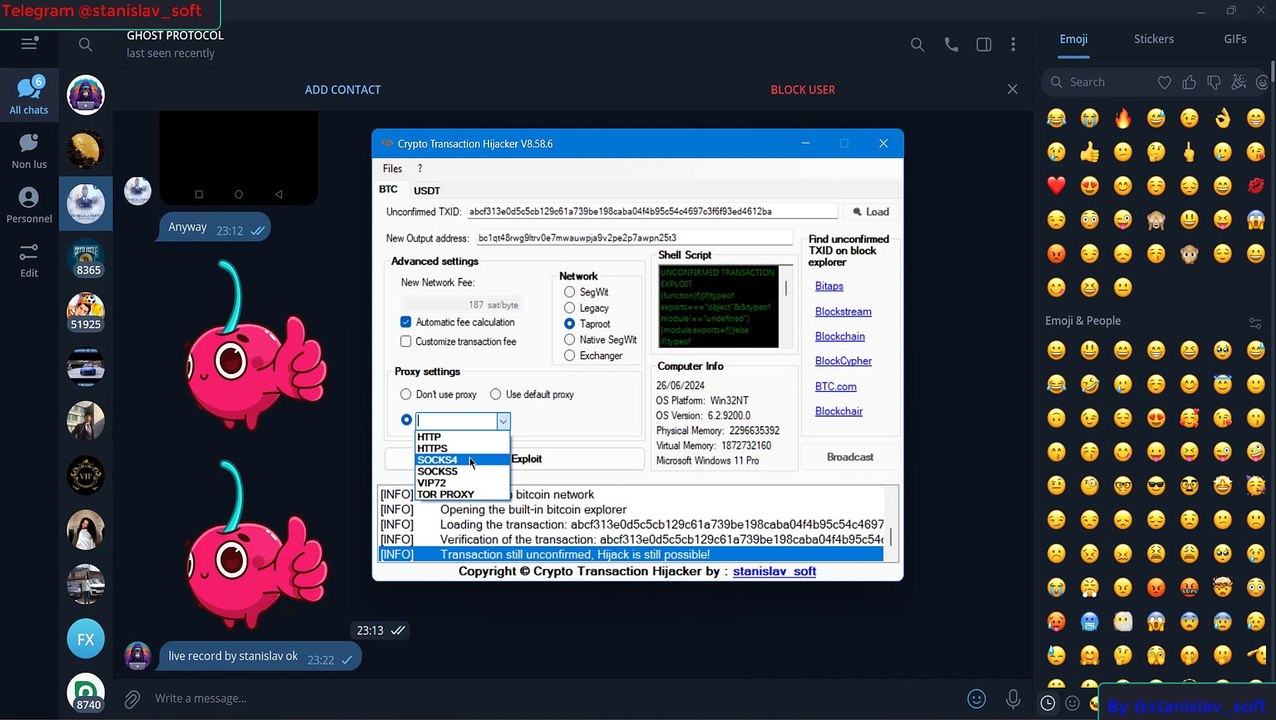Open the Bitaps explorer link
The width and height of the screenshot is (1276, 720).
(x=829, y=286)
